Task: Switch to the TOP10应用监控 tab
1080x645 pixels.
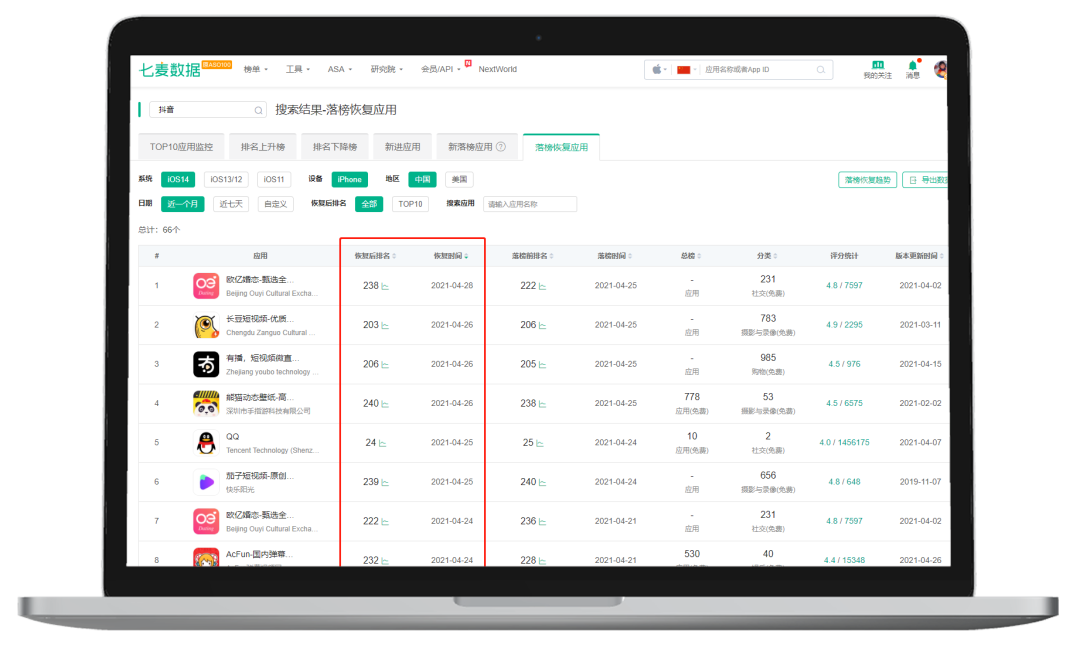Action: (x=181, y=147)
